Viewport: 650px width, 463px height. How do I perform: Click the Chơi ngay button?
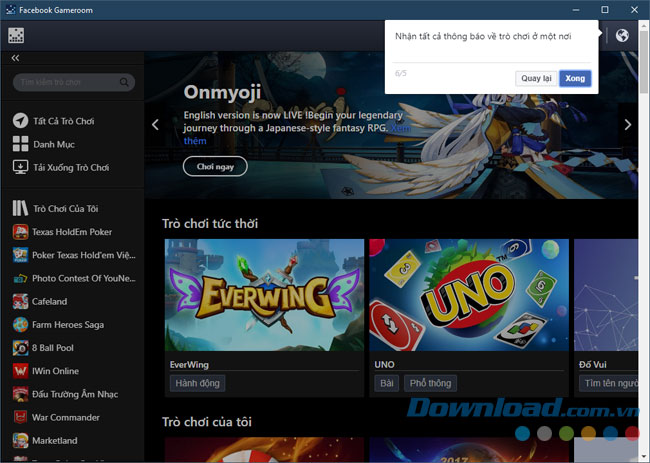tap(215, 166)
